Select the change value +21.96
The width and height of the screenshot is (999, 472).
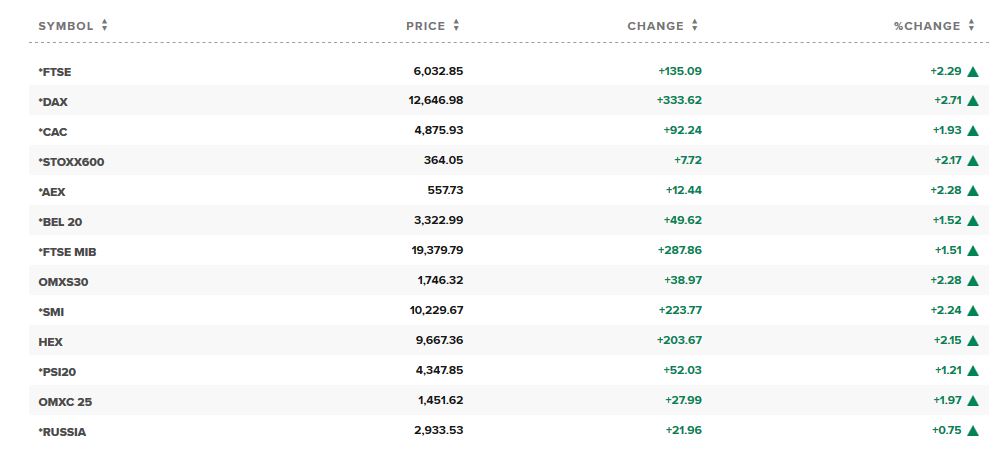[684, 430]
